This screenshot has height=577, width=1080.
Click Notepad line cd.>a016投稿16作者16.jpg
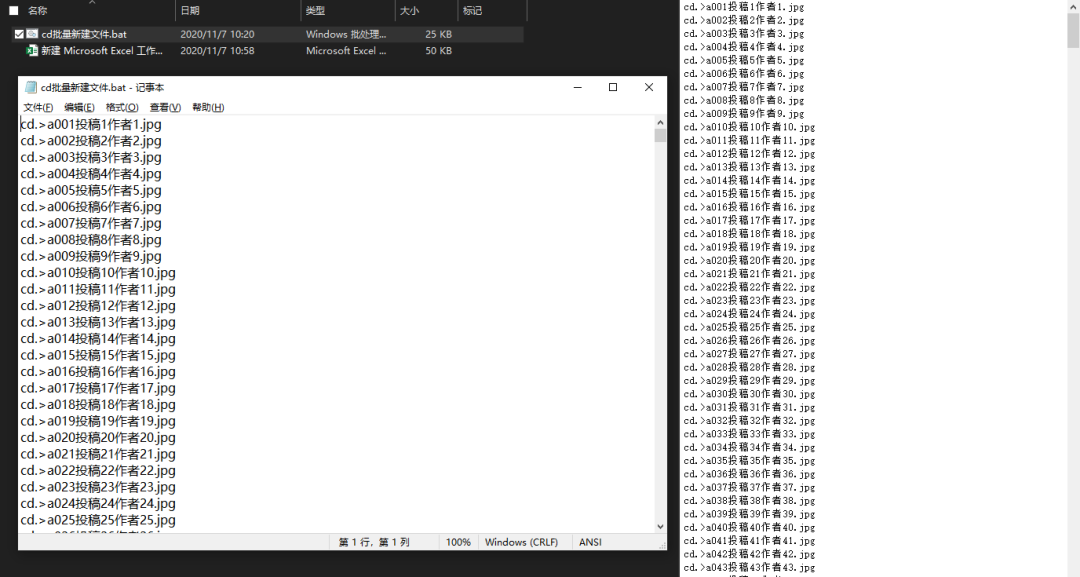[x=98, y=372]
